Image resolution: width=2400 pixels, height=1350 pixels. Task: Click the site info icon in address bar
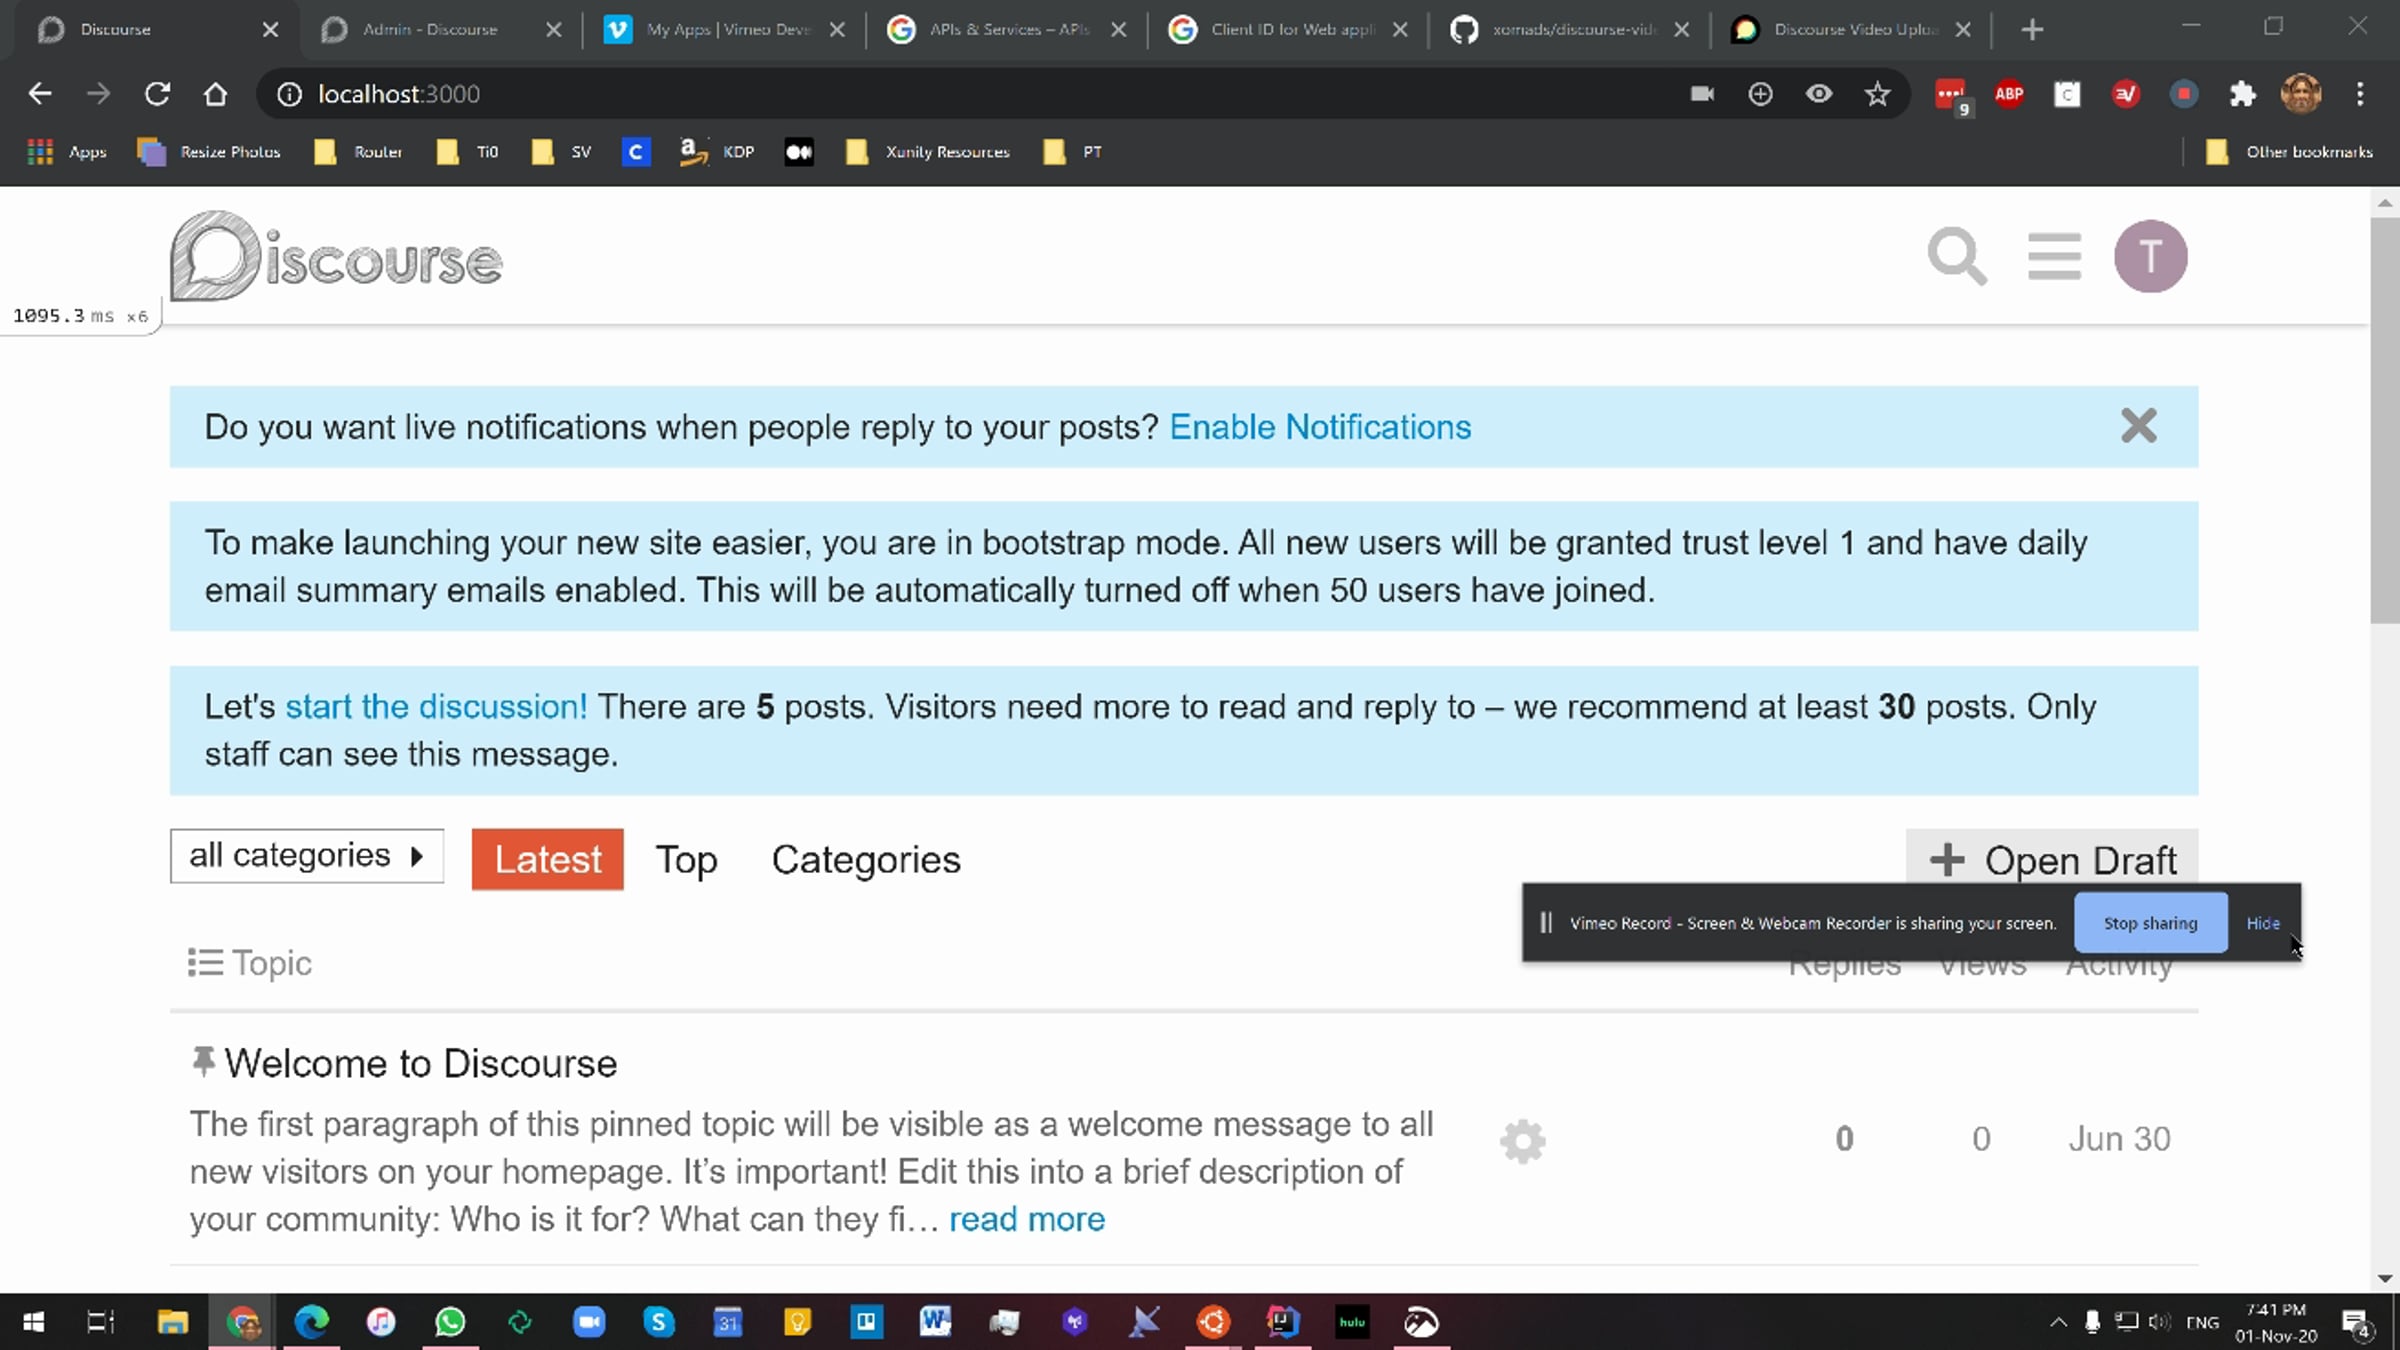[289, 94]
